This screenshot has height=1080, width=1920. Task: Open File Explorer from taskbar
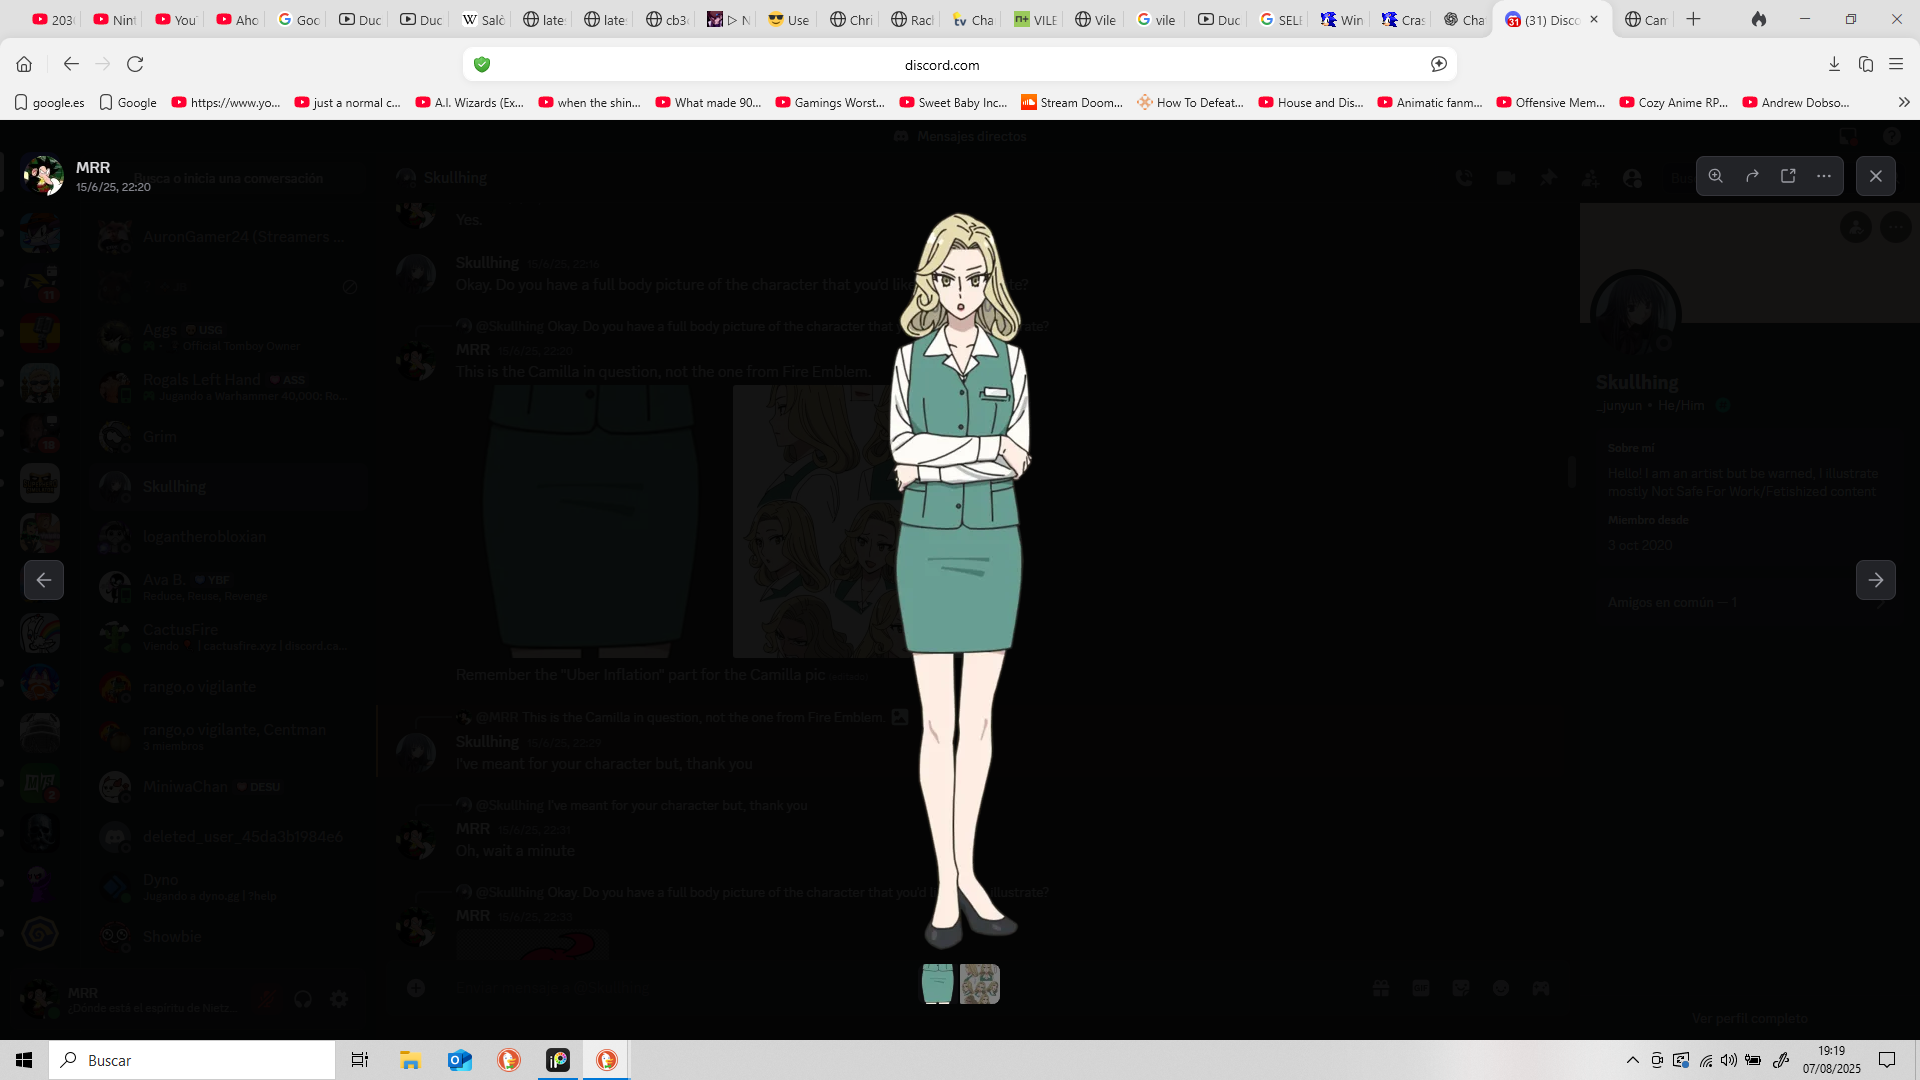410,1060
